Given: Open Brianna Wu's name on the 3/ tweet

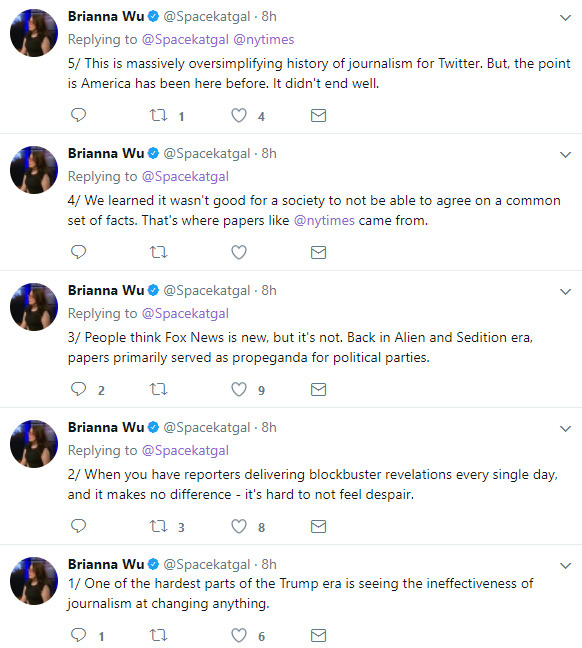Looking at the screenshot, I should click(106, 291).
